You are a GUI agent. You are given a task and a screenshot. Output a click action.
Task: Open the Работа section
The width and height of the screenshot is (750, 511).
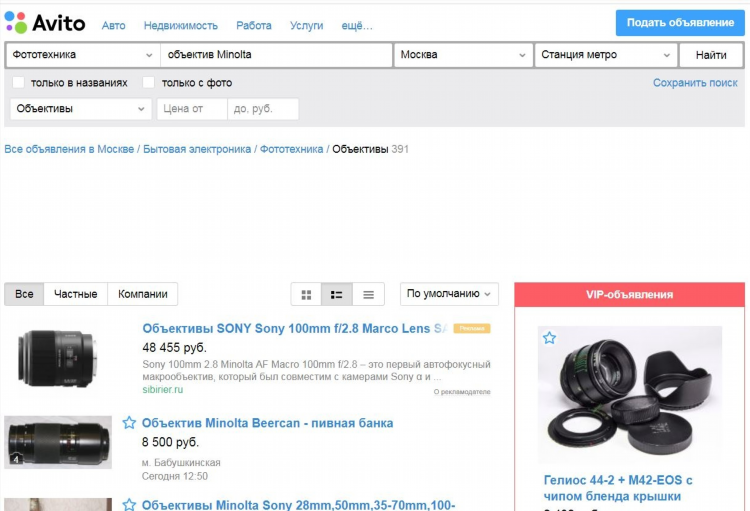254,25
